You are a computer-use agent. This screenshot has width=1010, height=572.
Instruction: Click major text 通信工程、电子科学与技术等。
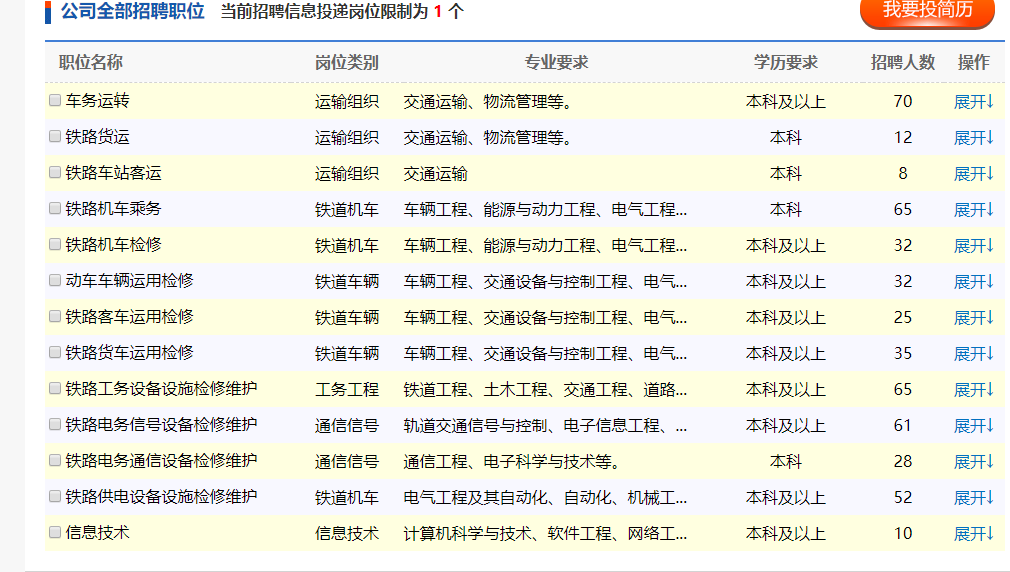pyautogui.click(x=511, y=462)
